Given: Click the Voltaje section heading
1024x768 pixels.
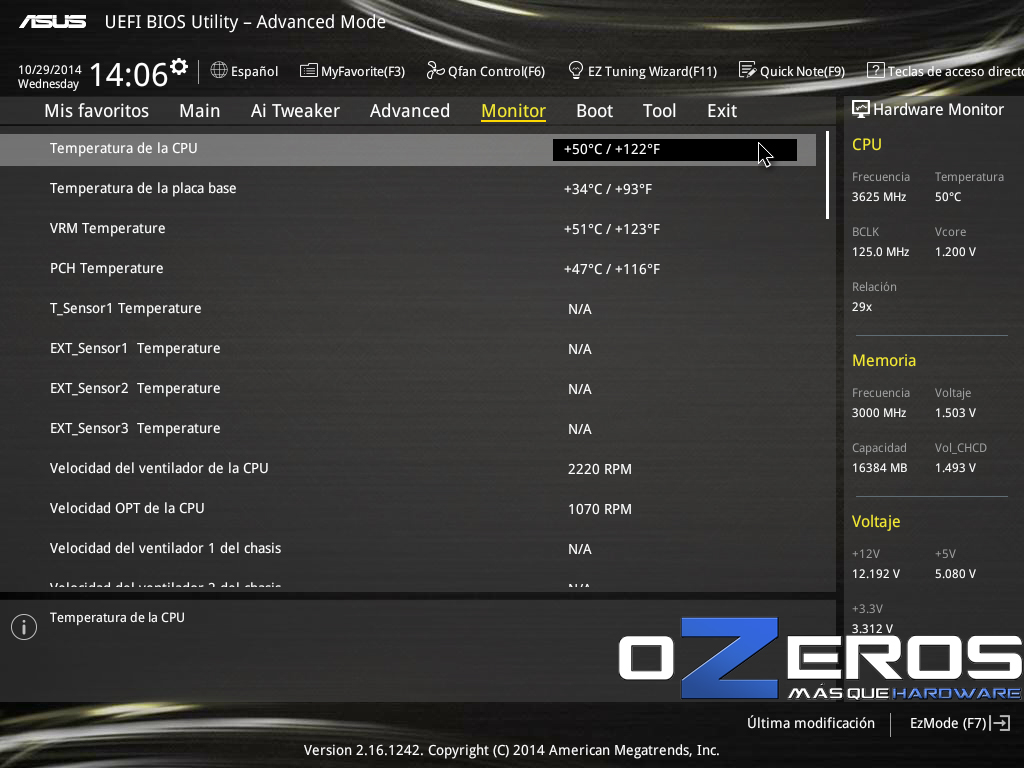Looking at the screenshot, I should (x=876, y=522).
